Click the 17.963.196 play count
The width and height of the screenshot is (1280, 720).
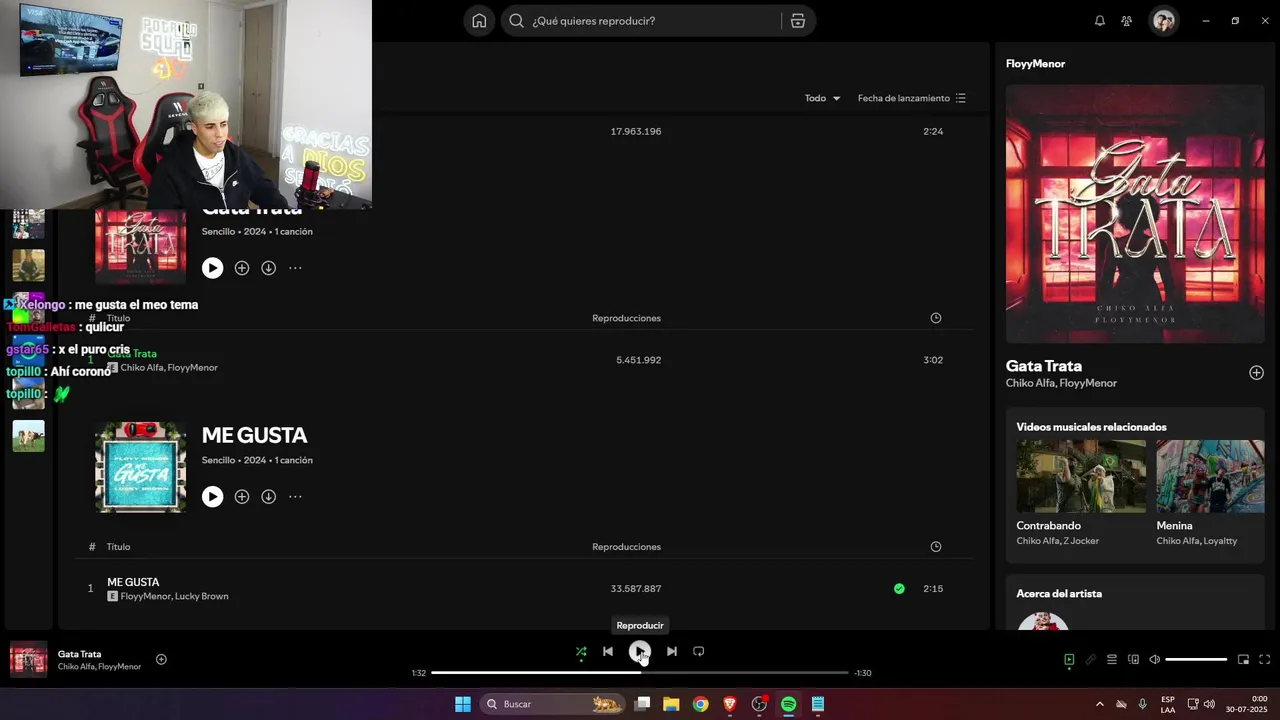pyautogui.click(x=636, y=132)
